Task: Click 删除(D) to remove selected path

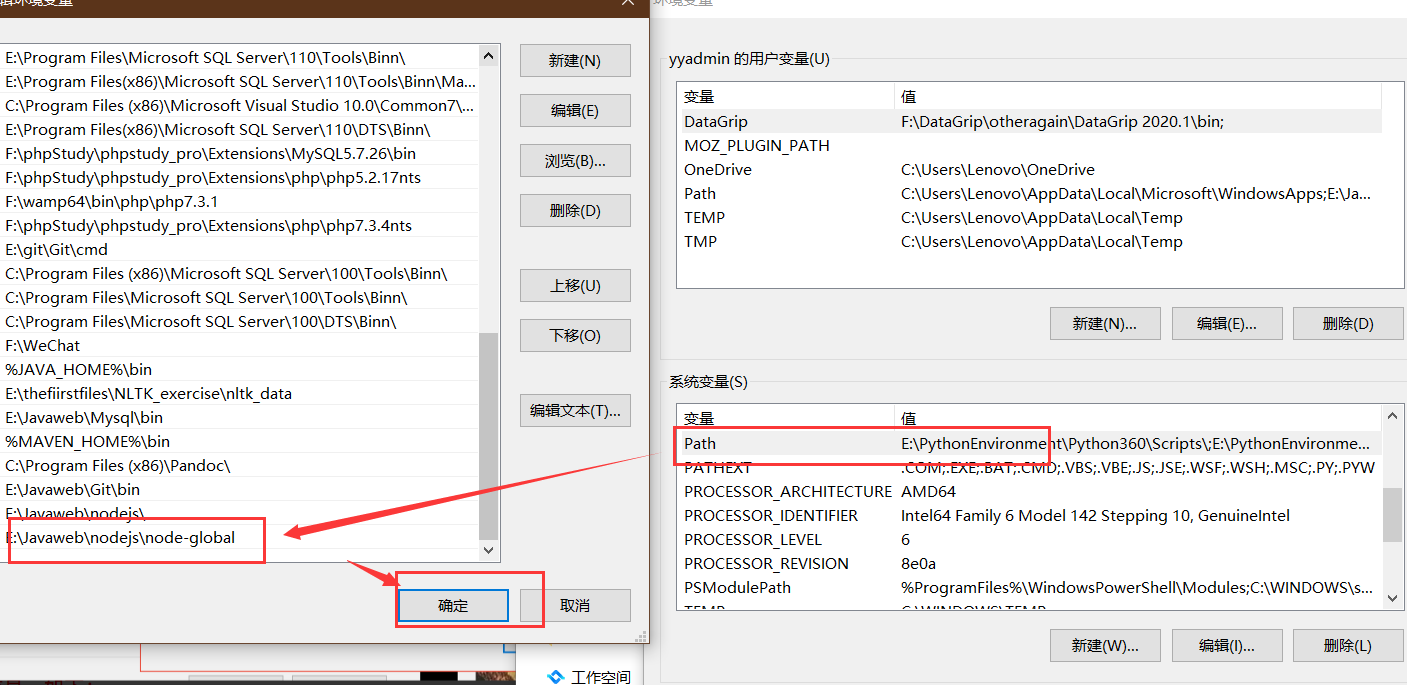Action: pos(575,210)
